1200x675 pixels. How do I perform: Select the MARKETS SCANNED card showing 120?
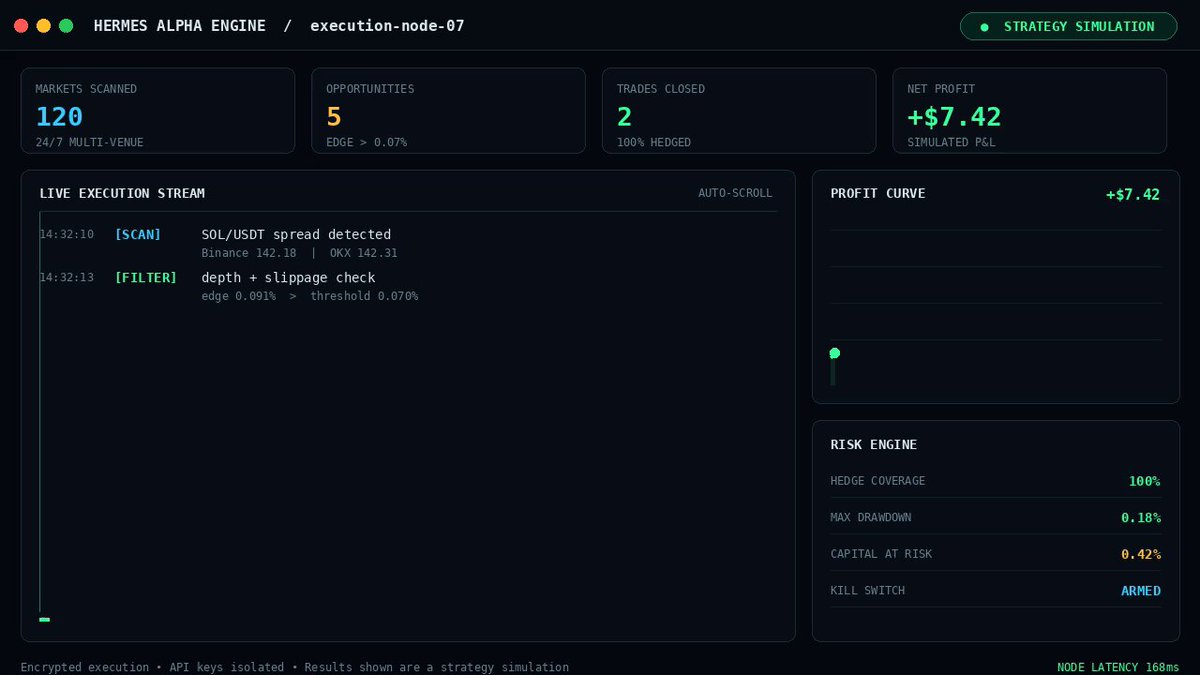(x=158, y=111)
